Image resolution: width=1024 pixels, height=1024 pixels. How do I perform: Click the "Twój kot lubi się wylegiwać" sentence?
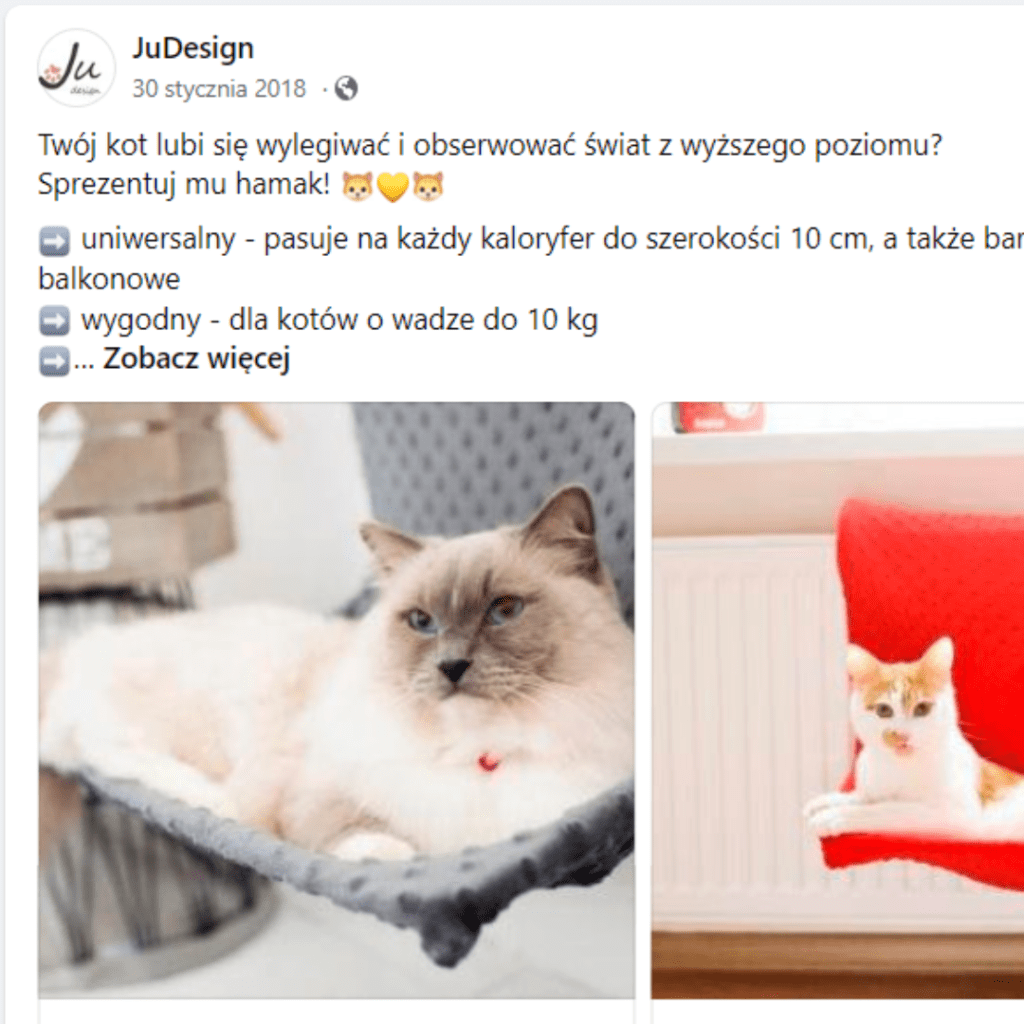click(x=490, y=145)
